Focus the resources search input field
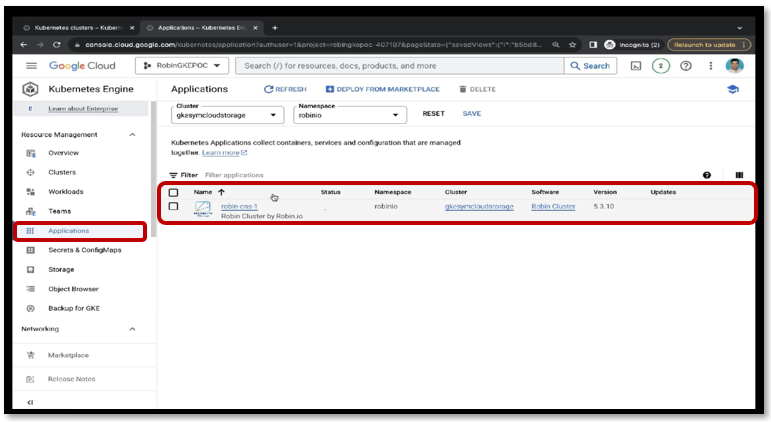 399,66
